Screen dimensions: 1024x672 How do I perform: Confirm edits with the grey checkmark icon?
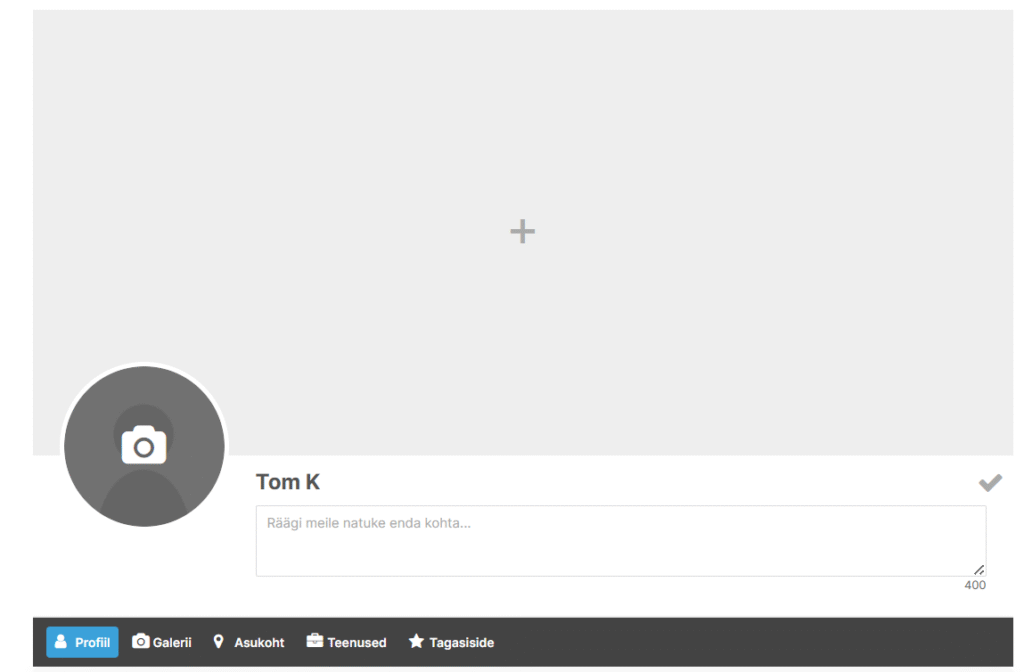pyautogui.click(x=990, y=483)
